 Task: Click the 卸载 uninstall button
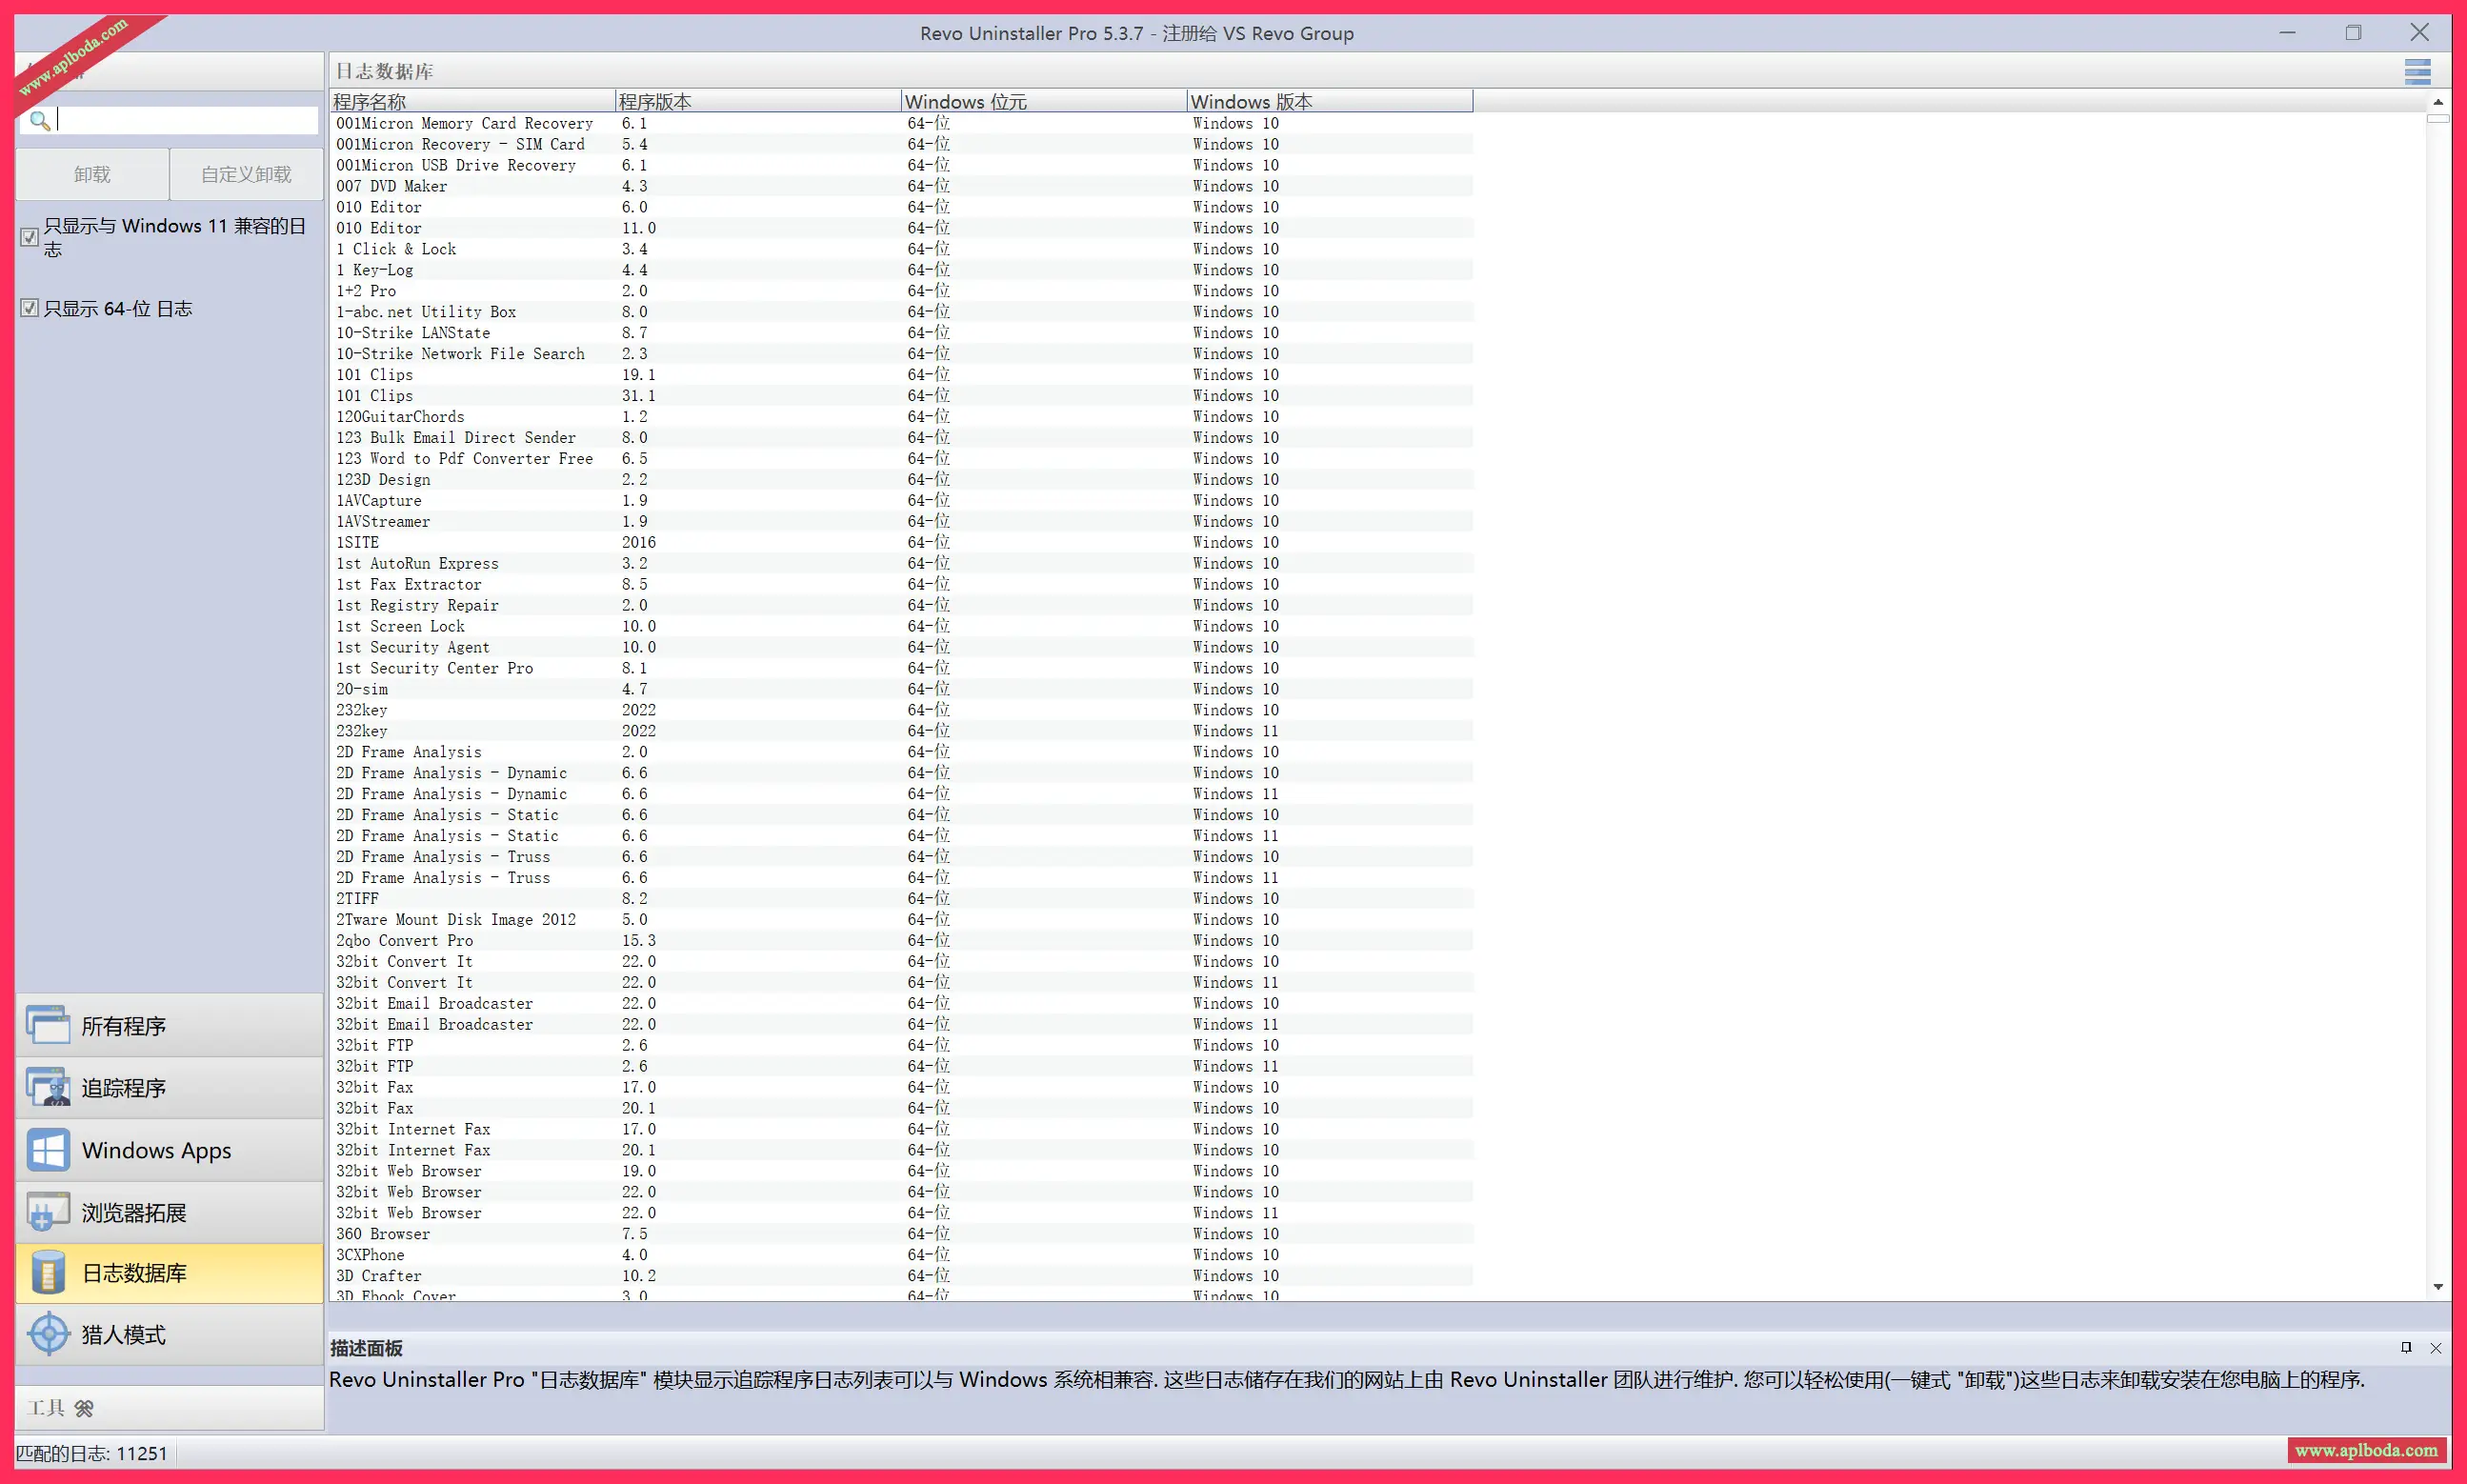click(92, 174)
